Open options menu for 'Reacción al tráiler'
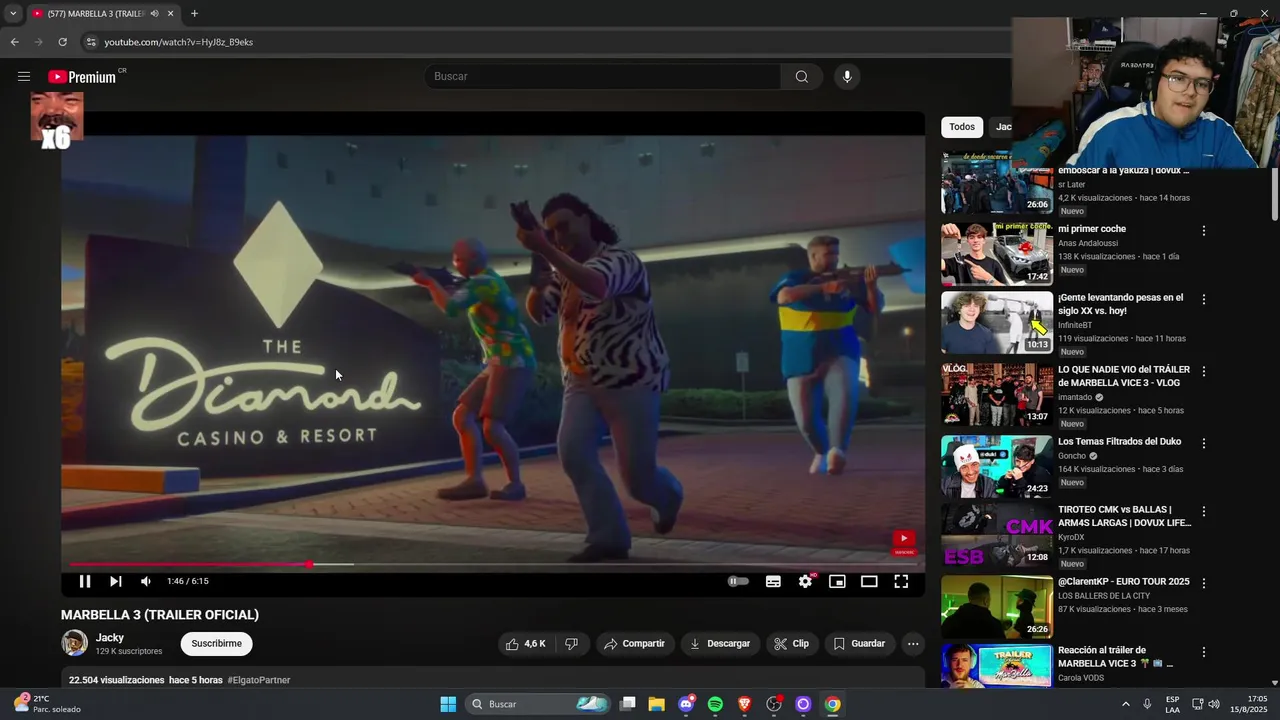 coord(1204,652)
